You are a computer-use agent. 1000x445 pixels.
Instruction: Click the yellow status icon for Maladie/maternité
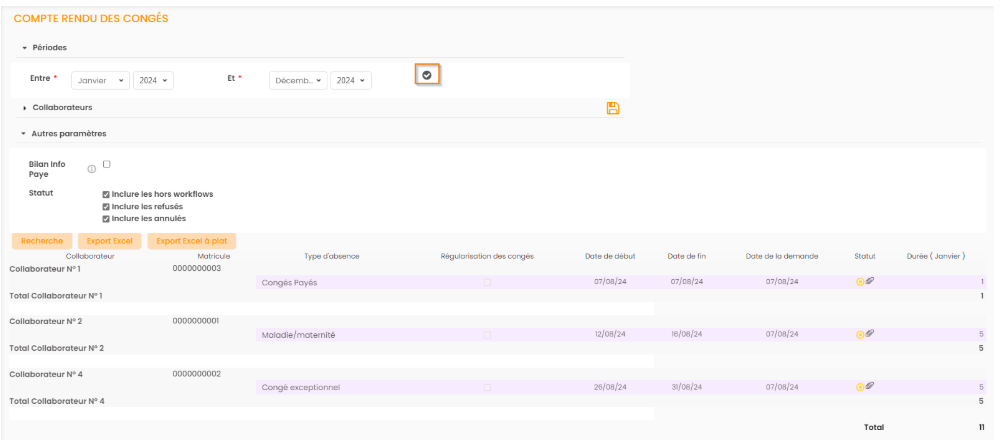pyautogui.click(x=859, y=334)
